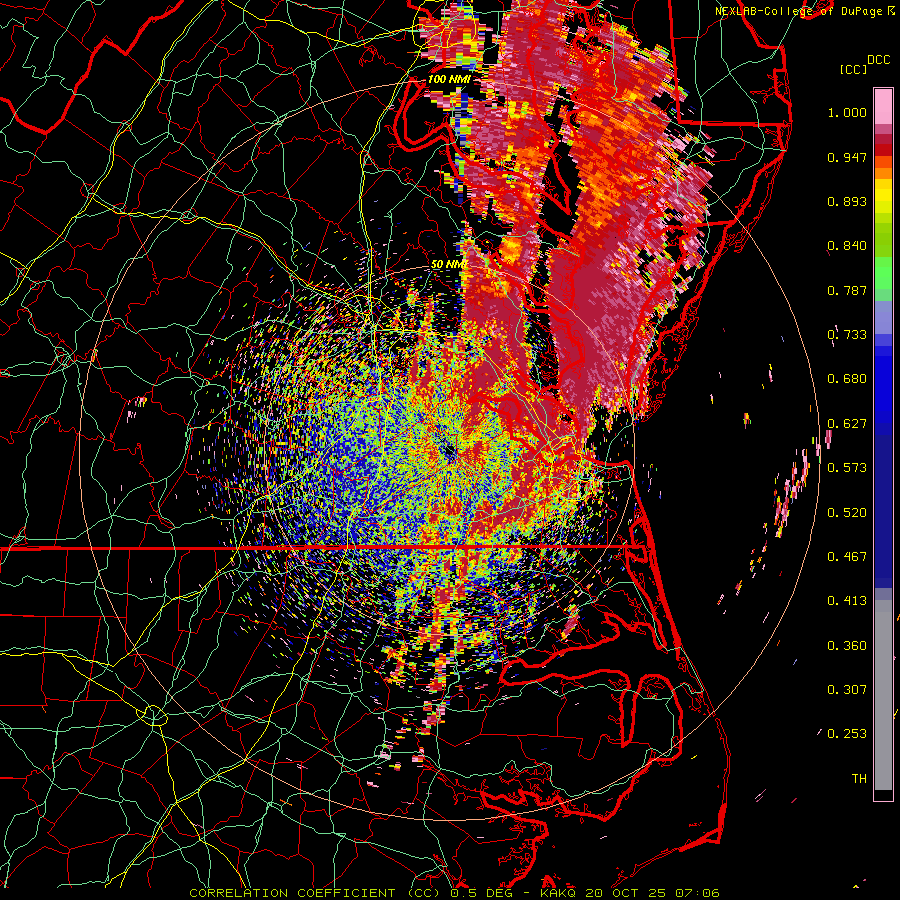This screenshot has width=900, height=900.
Task: Click the pink top segment of color bar
Action: point(883,107)
